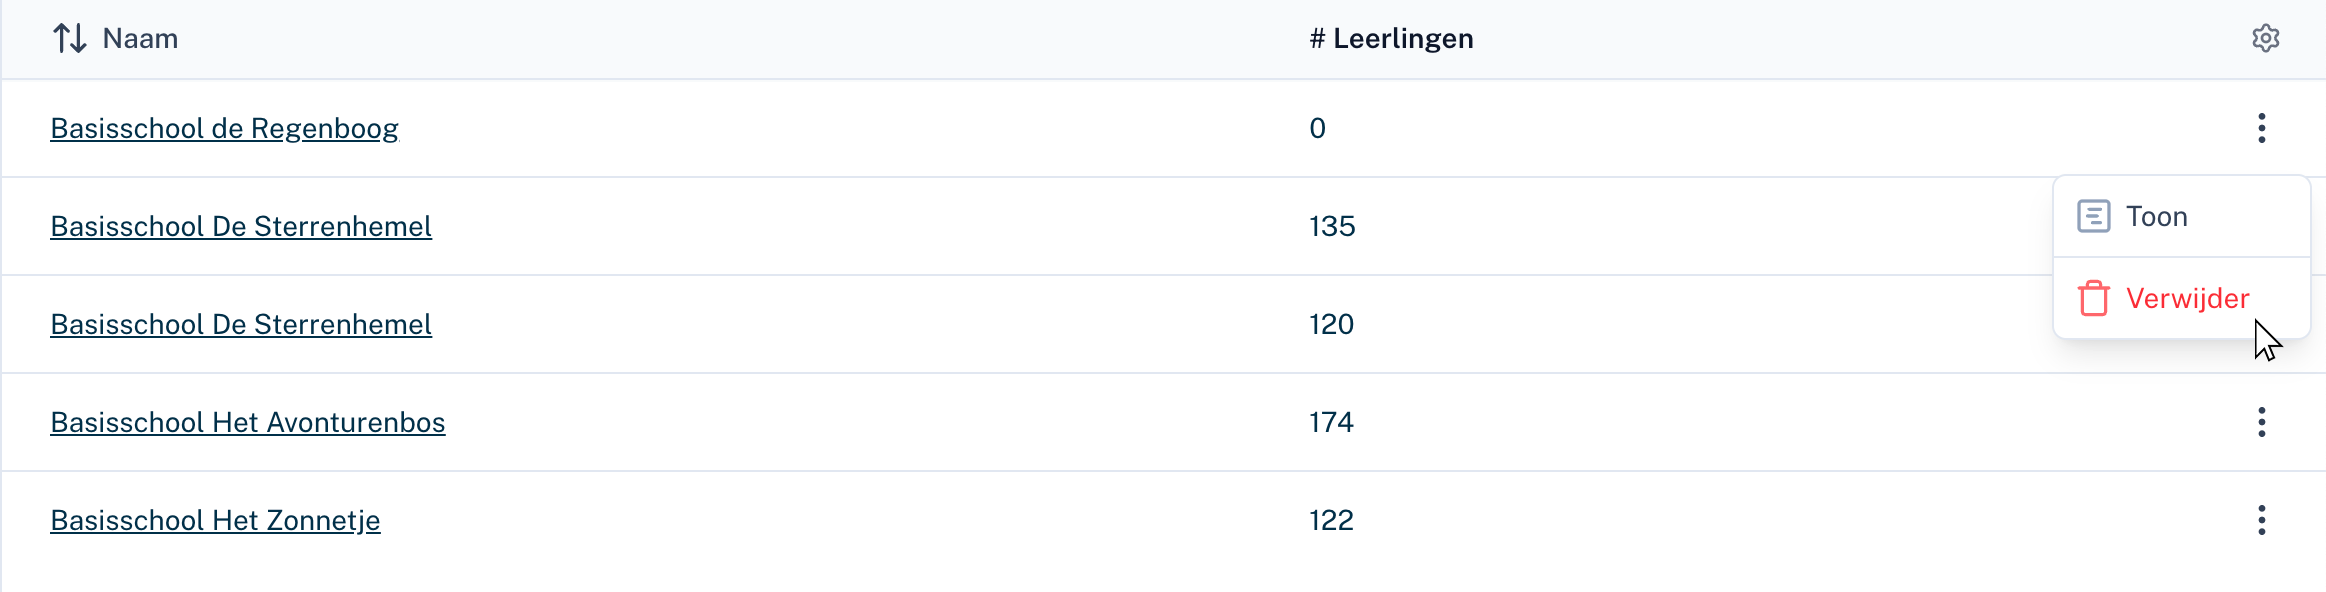
Task: Open the Basisschool Het Zonnetje link
Action: 215,521
